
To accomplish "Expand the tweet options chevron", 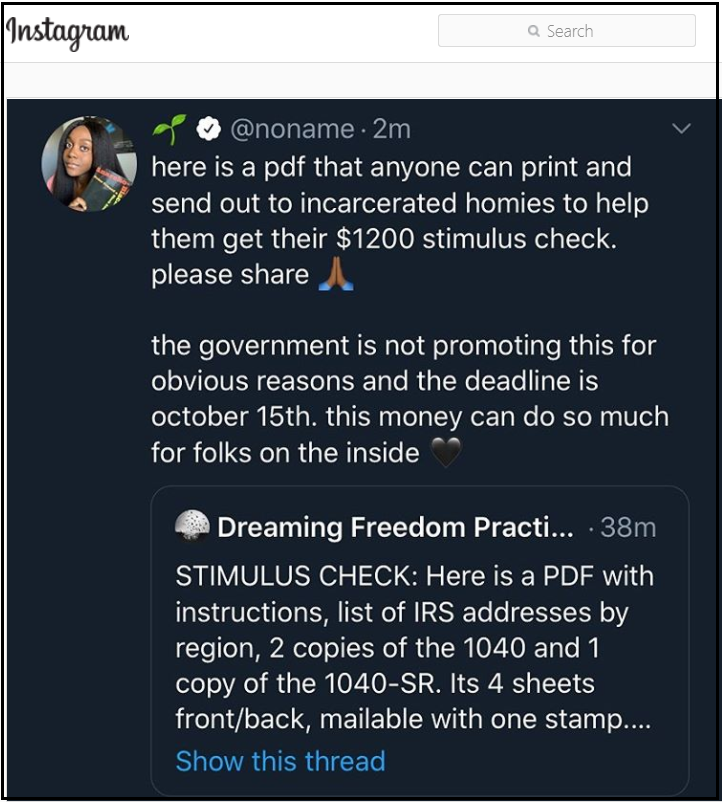I will point(682,128).
